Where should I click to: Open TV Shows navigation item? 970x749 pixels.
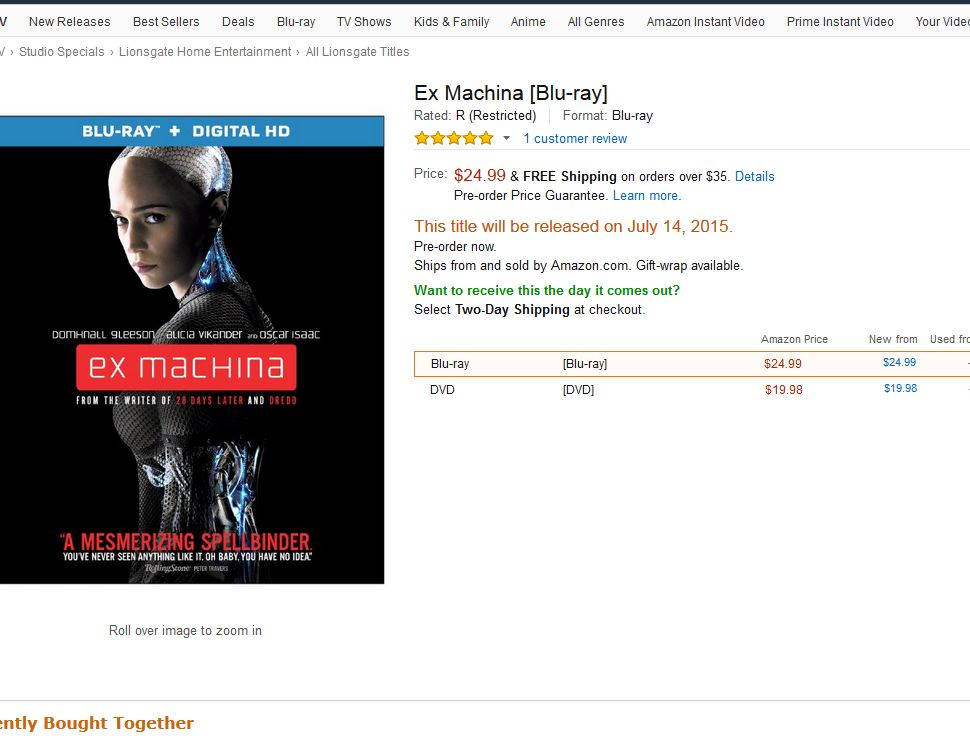tap(364, 22)
